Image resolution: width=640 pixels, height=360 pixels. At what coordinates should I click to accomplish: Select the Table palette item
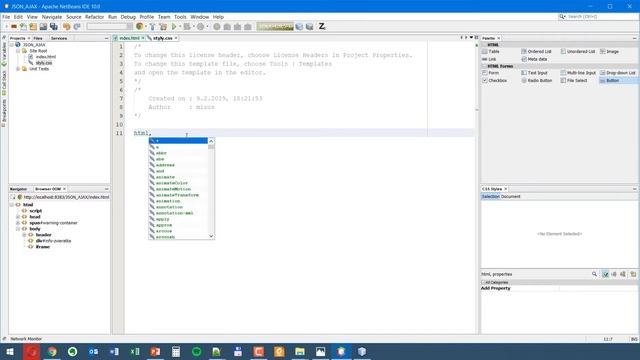(491, 51)
